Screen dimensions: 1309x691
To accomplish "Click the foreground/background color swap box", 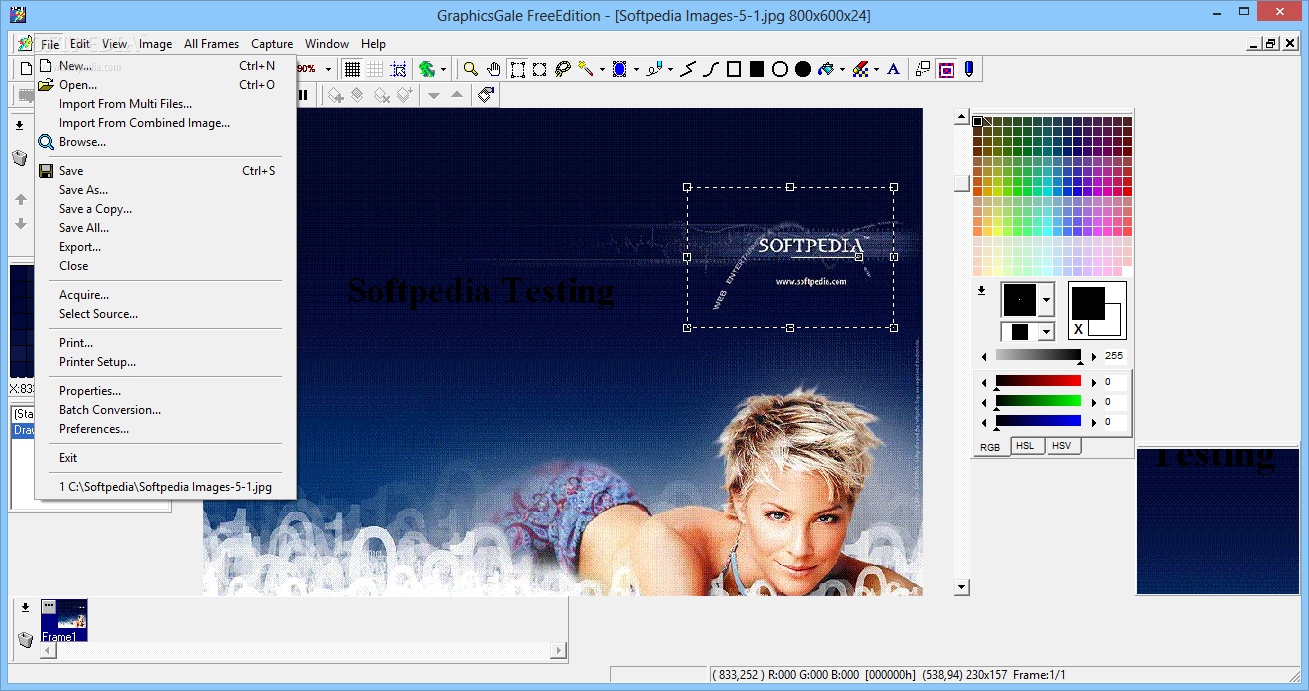I will 1097,310.
